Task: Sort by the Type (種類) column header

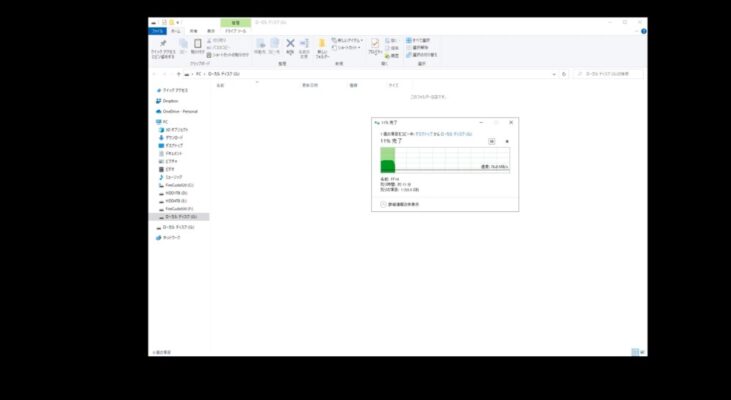Action: click(x=353, y=85)
